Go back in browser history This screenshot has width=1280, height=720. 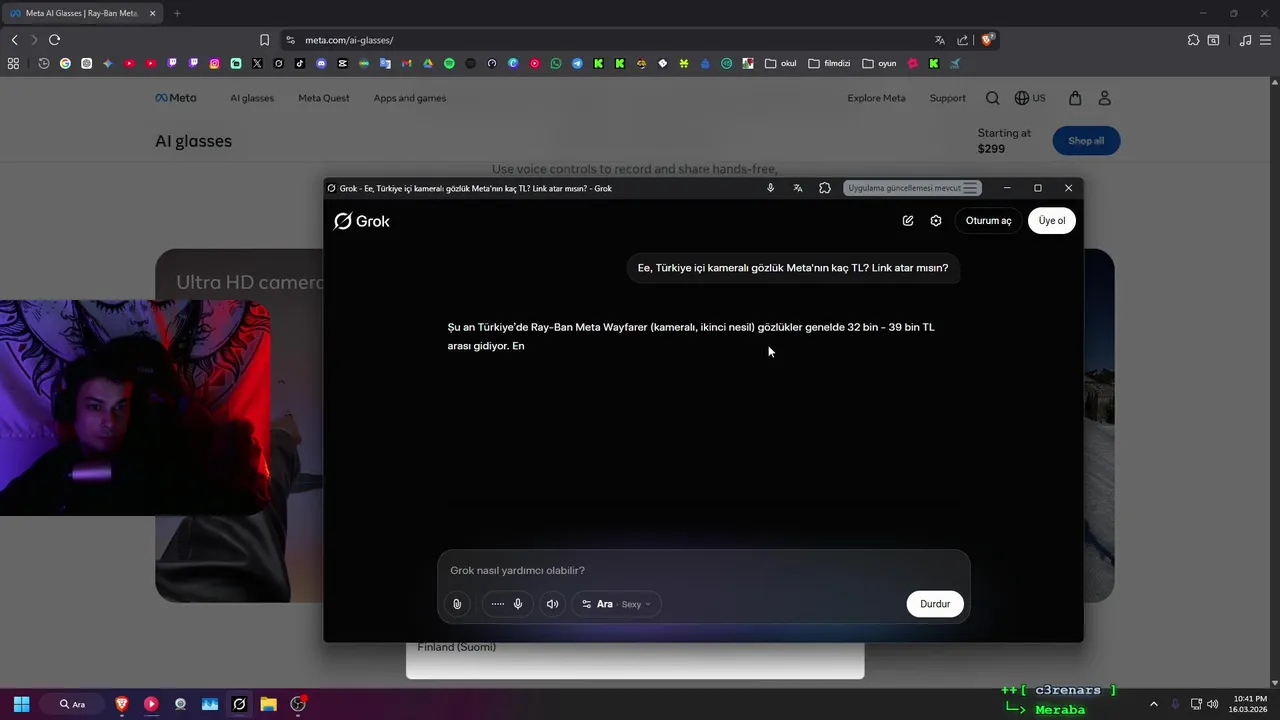pos(14,40)
